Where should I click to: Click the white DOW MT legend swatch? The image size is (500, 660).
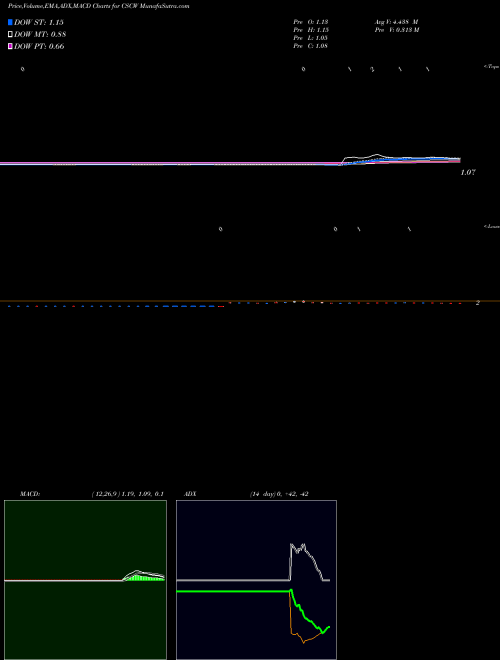tap(10, 35)
